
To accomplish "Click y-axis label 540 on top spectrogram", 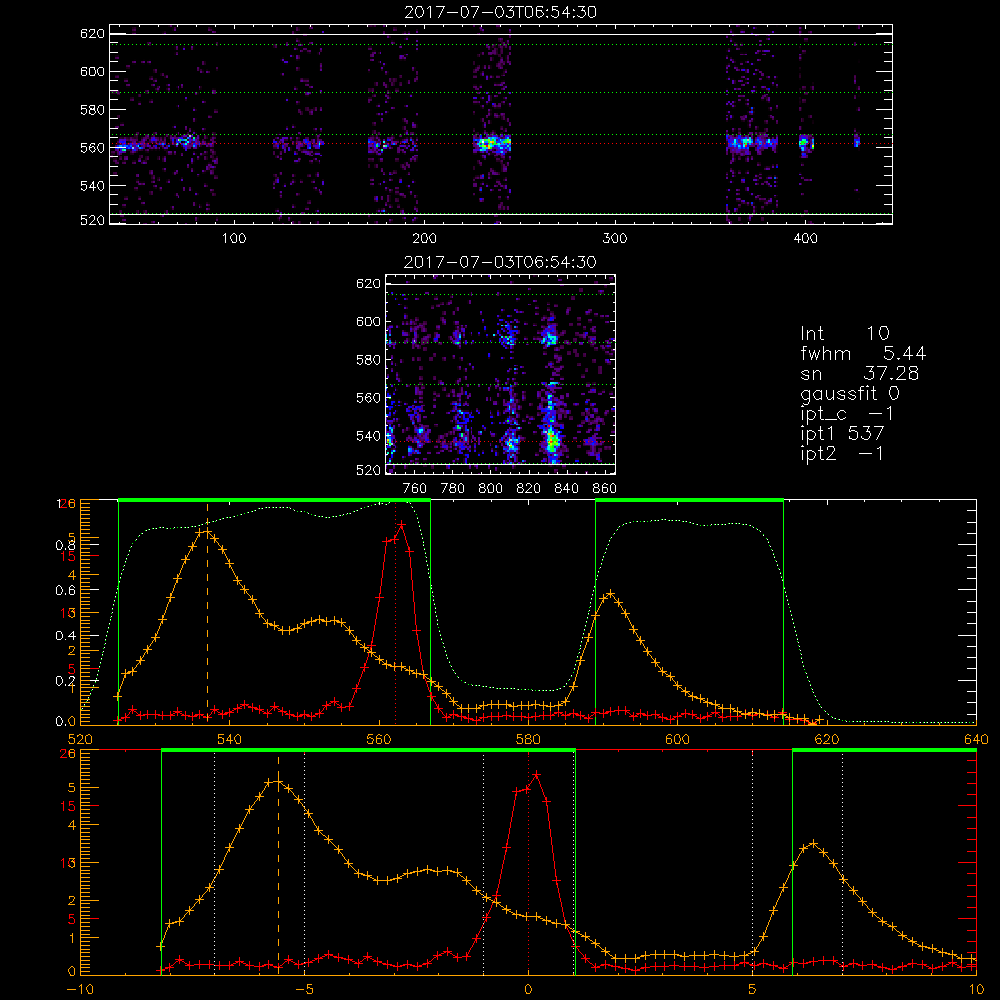I will point(92,186).
